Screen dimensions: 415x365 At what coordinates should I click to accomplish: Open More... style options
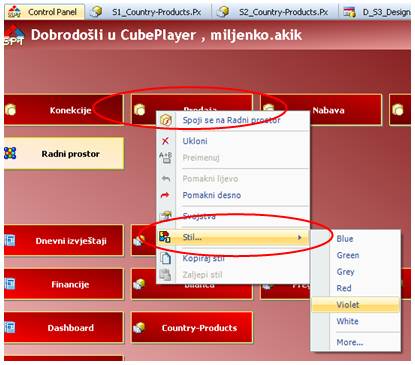(x=356, y=342)
